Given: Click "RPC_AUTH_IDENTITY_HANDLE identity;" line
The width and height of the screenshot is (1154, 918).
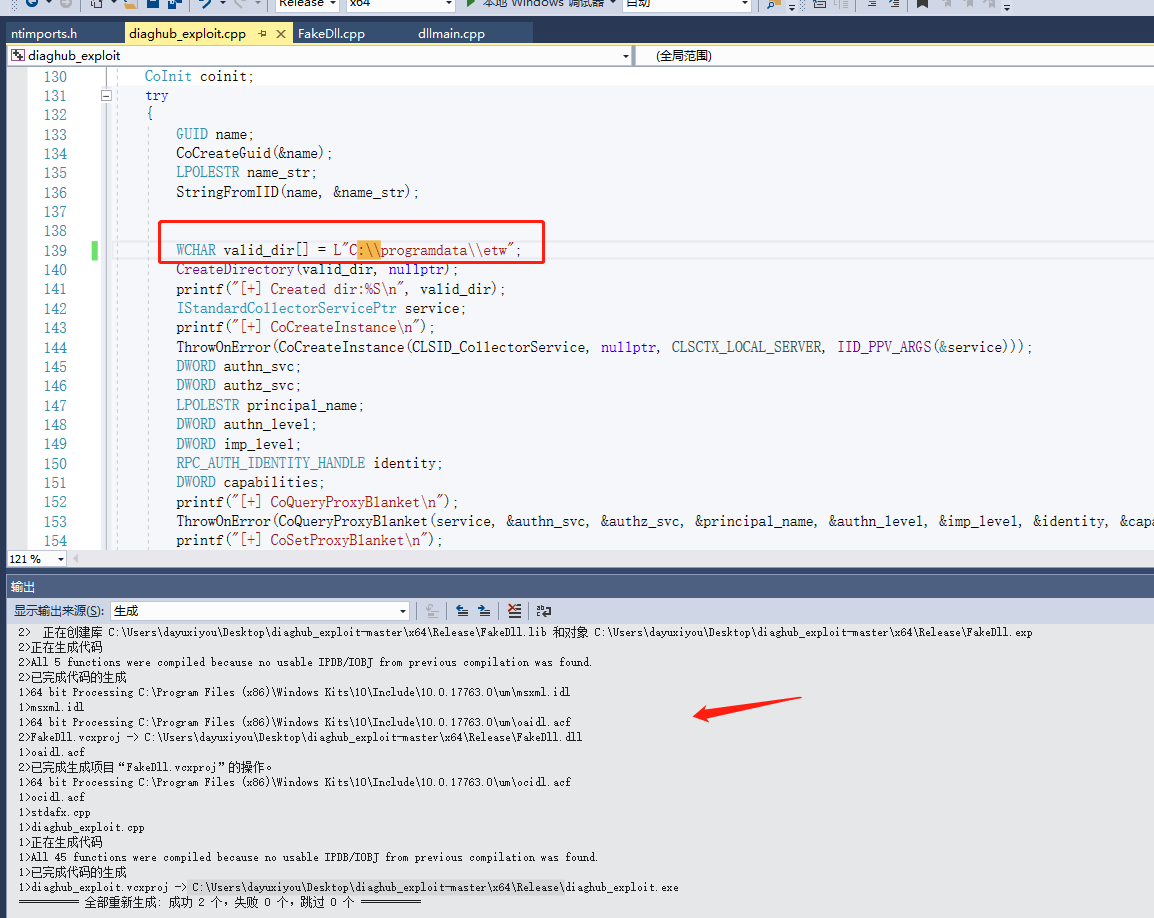Looking at the screenshot, I should pyautogui.click(x=309, y=463).
